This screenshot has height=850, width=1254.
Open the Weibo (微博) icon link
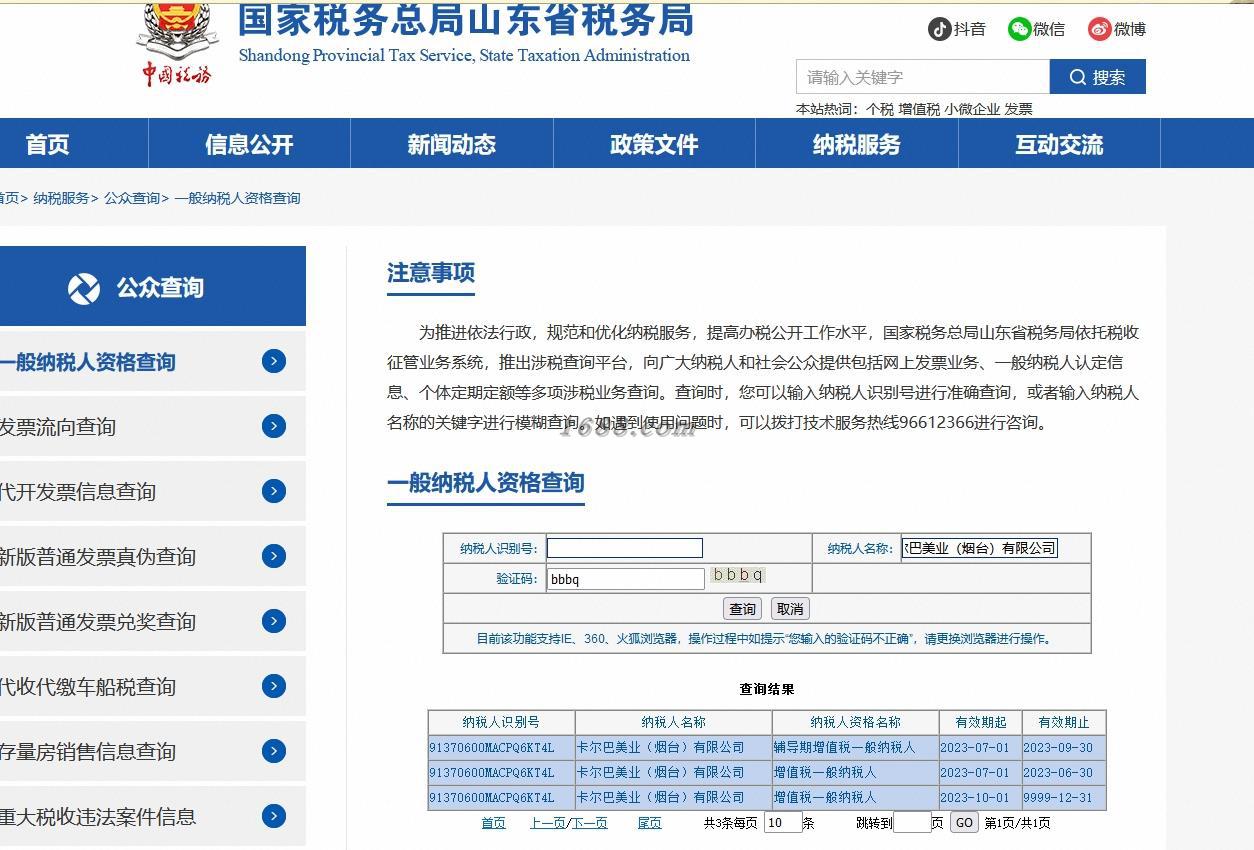coord(1116,29)
